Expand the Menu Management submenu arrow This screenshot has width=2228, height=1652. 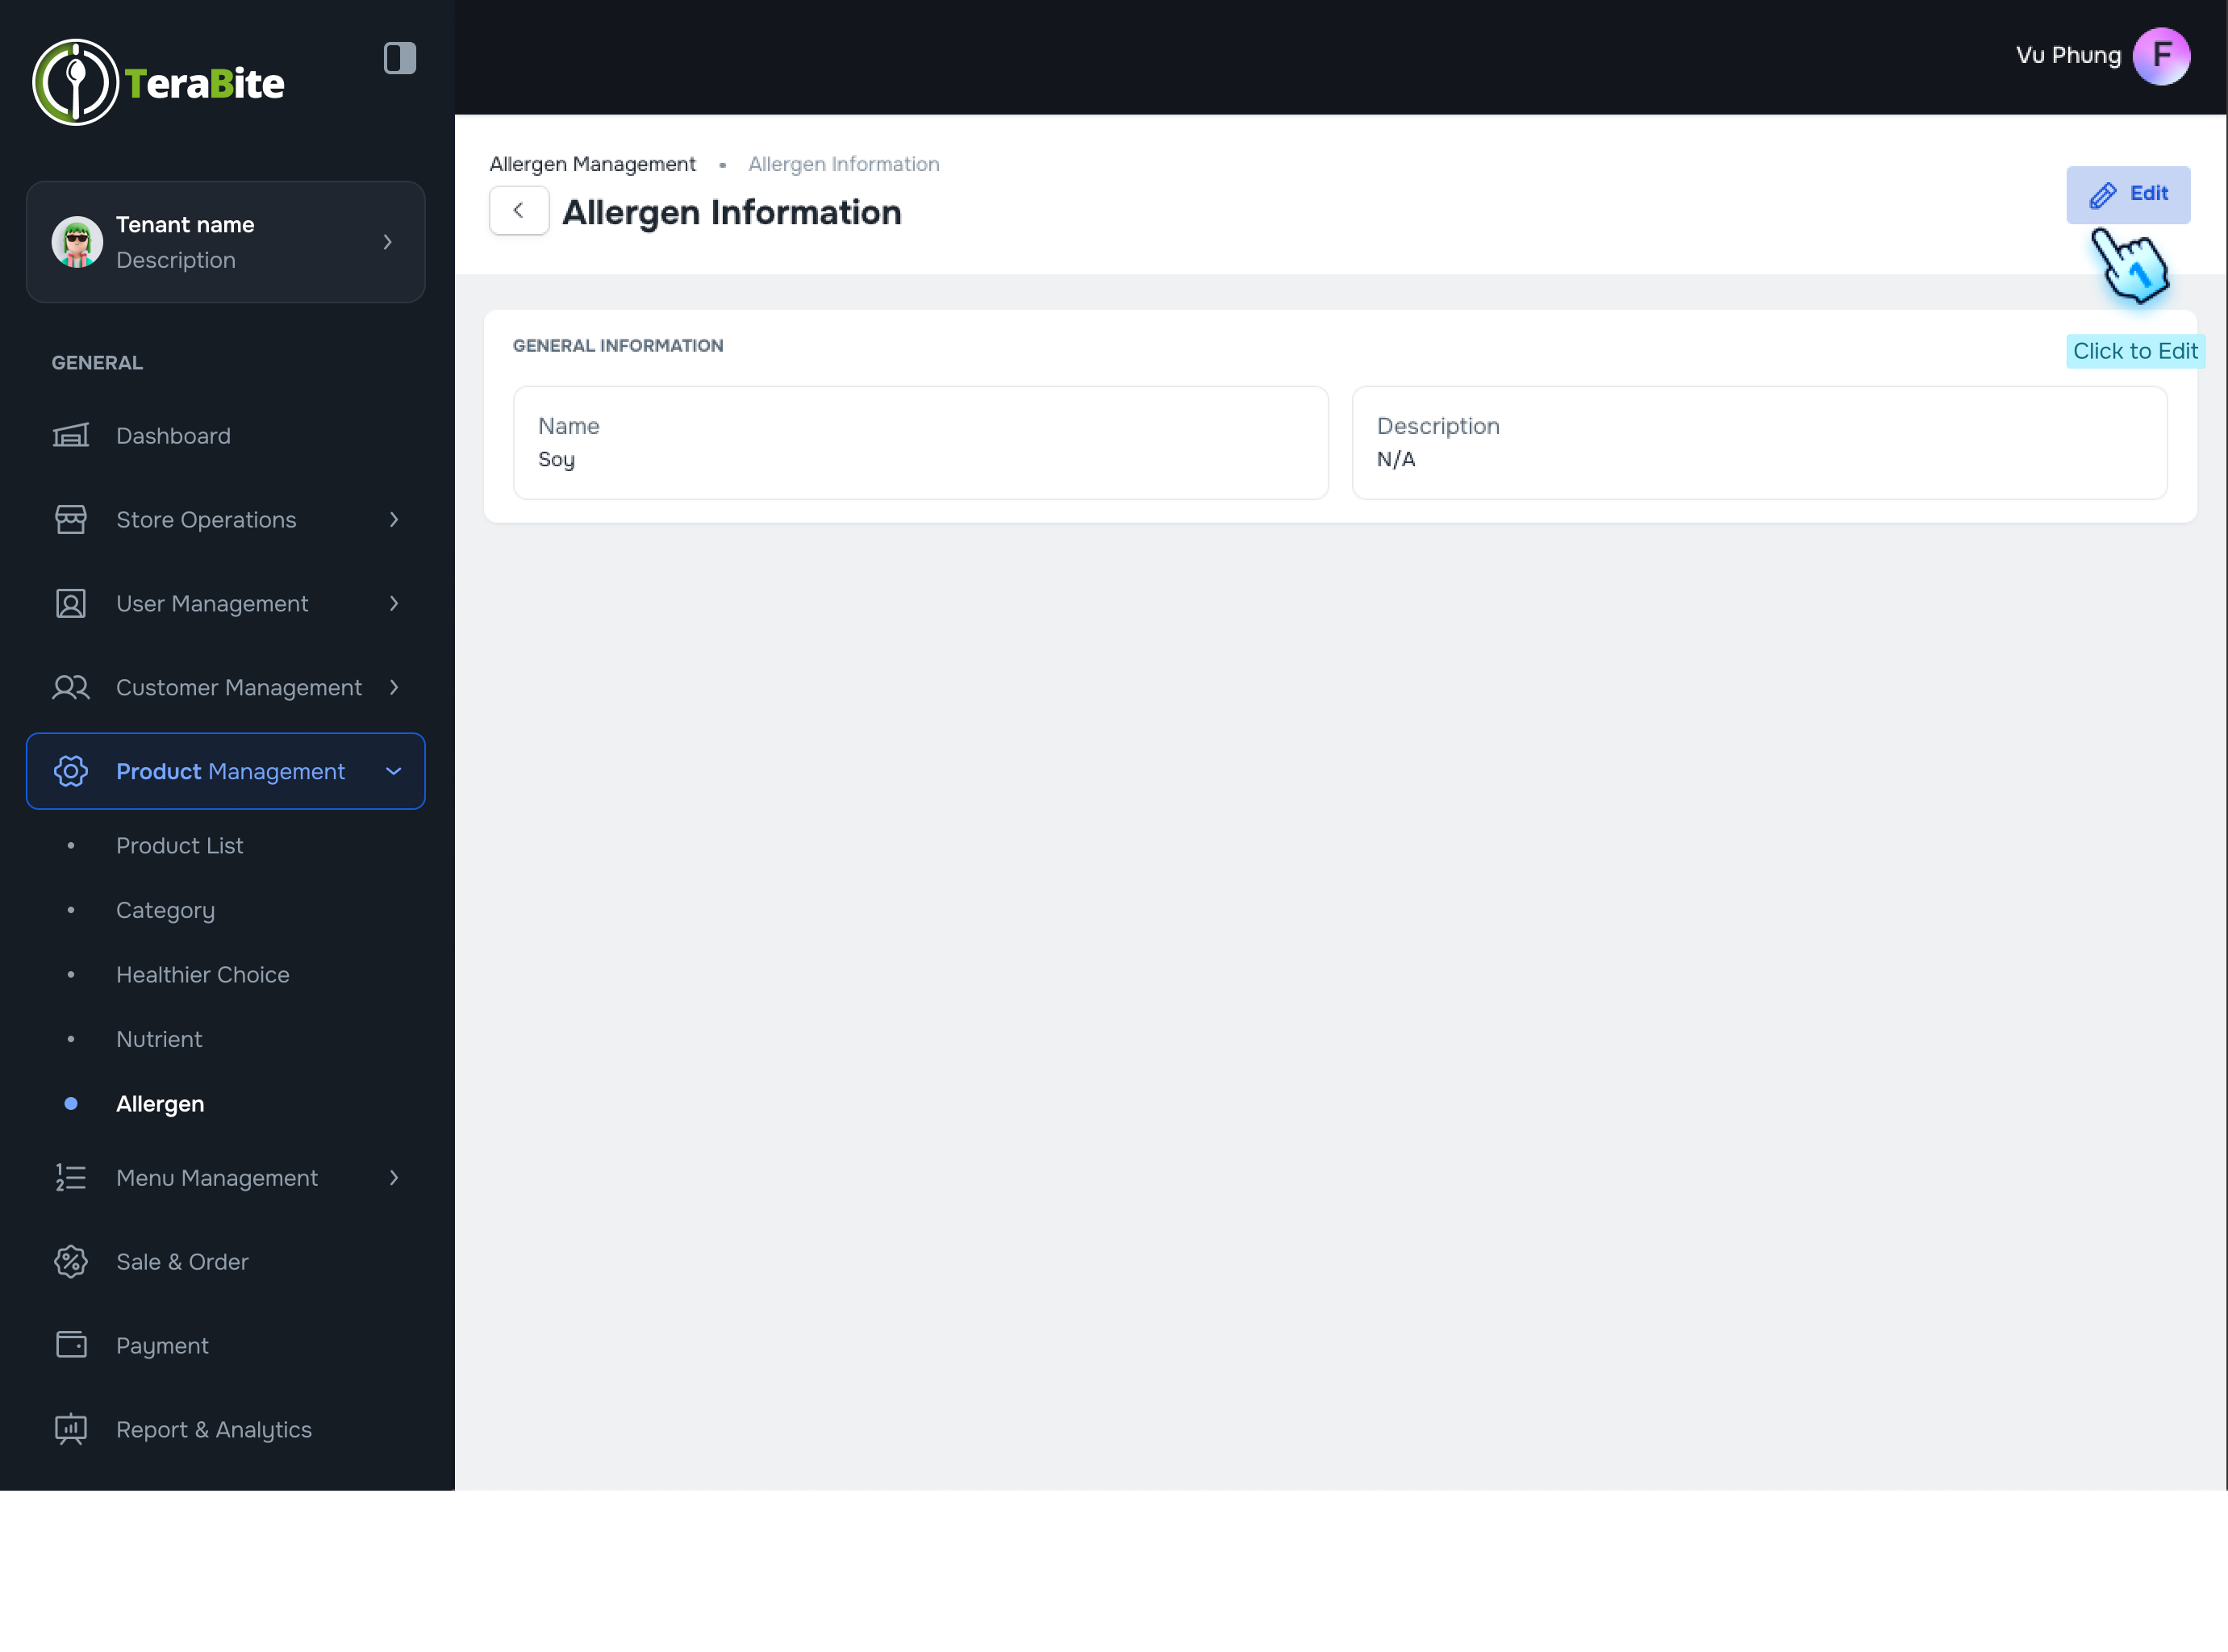394,1178
